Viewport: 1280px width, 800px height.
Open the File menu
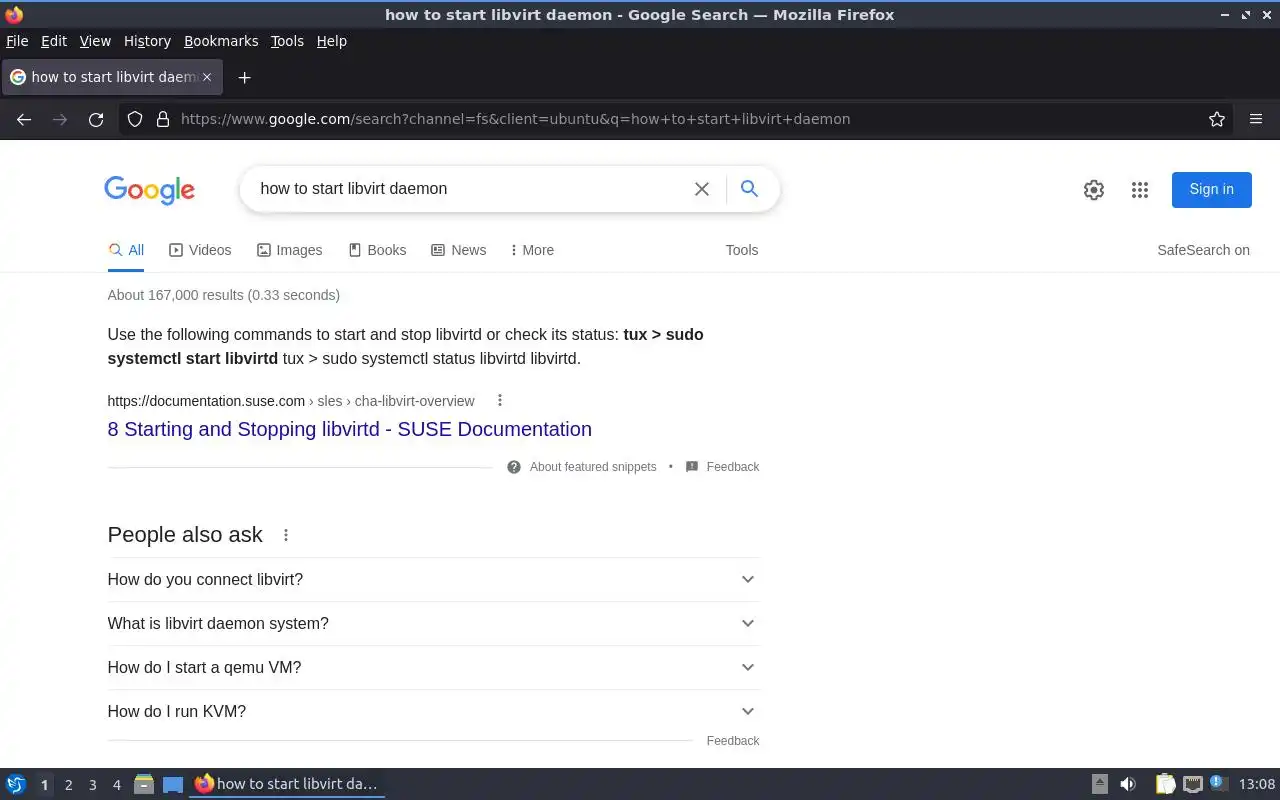[17, 41]
